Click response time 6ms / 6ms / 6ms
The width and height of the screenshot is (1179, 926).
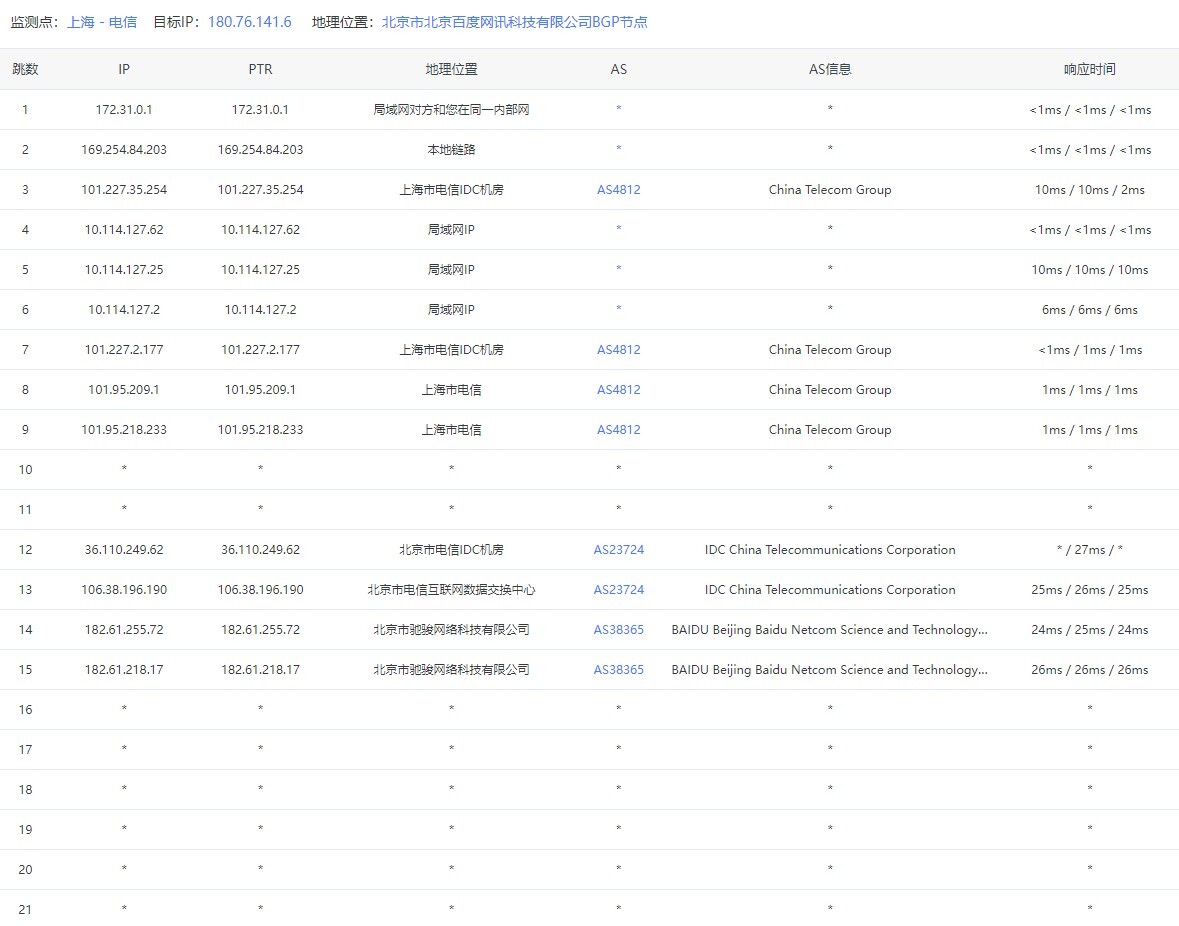pos(1090,309)
